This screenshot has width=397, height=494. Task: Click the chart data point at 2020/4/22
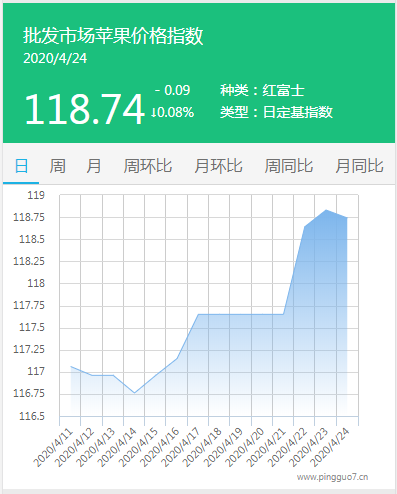(305, 227)
